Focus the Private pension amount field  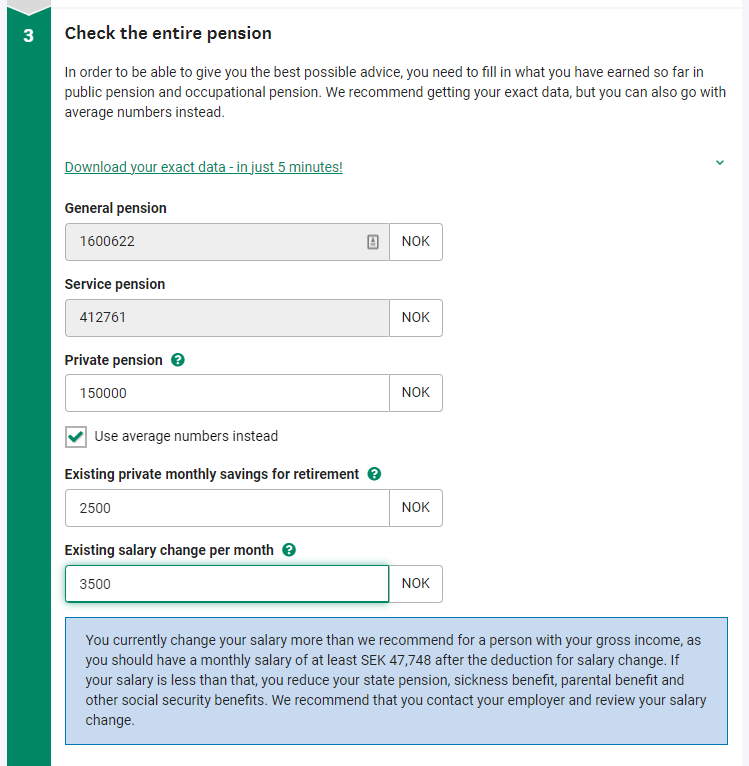pyautogui.click(x=226, y=393)
